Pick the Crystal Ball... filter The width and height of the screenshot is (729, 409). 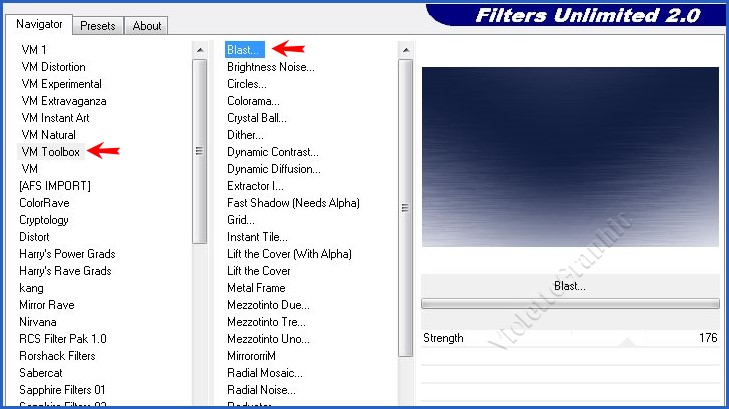click(256, 118)
